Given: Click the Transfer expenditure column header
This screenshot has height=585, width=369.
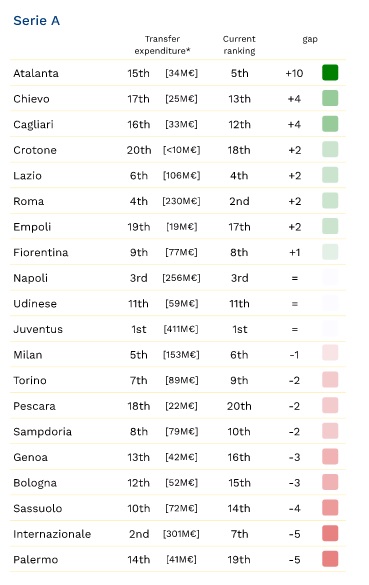Looking at the screenshot, I should [x=162, y=45].
